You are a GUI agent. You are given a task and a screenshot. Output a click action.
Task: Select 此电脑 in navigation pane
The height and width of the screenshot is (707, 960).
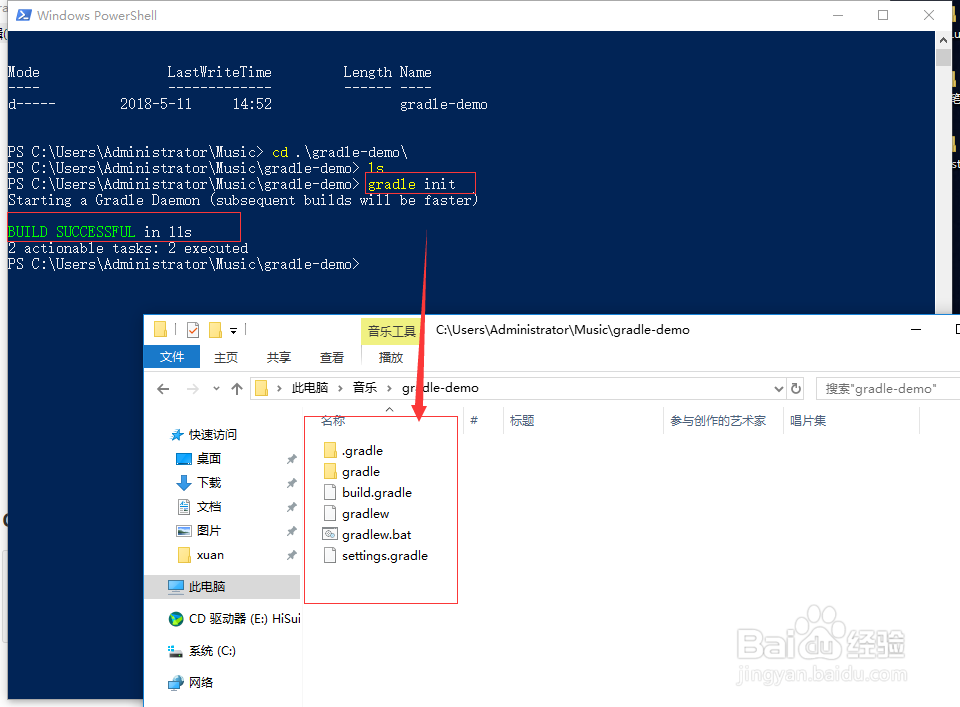pyautogui.click(x=223, y=586)
